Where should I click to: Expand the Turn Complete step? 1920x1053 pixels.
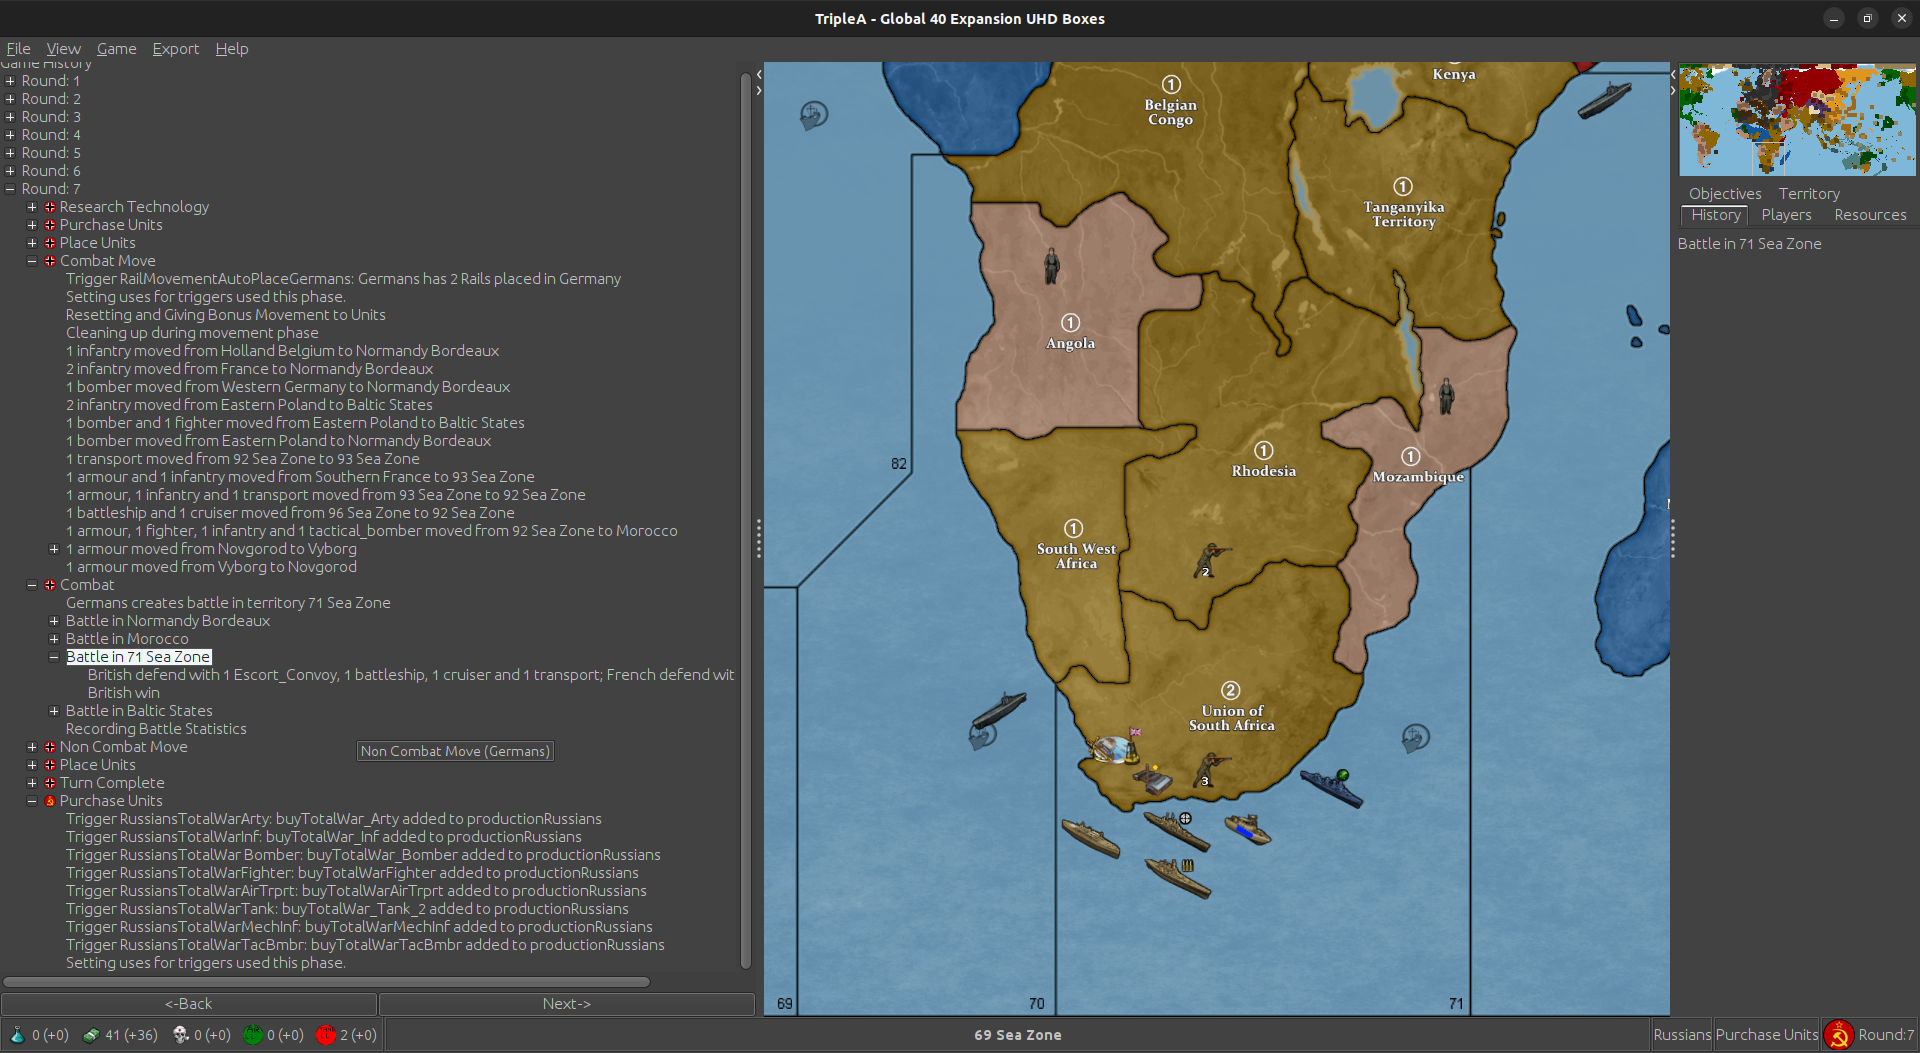32,783
